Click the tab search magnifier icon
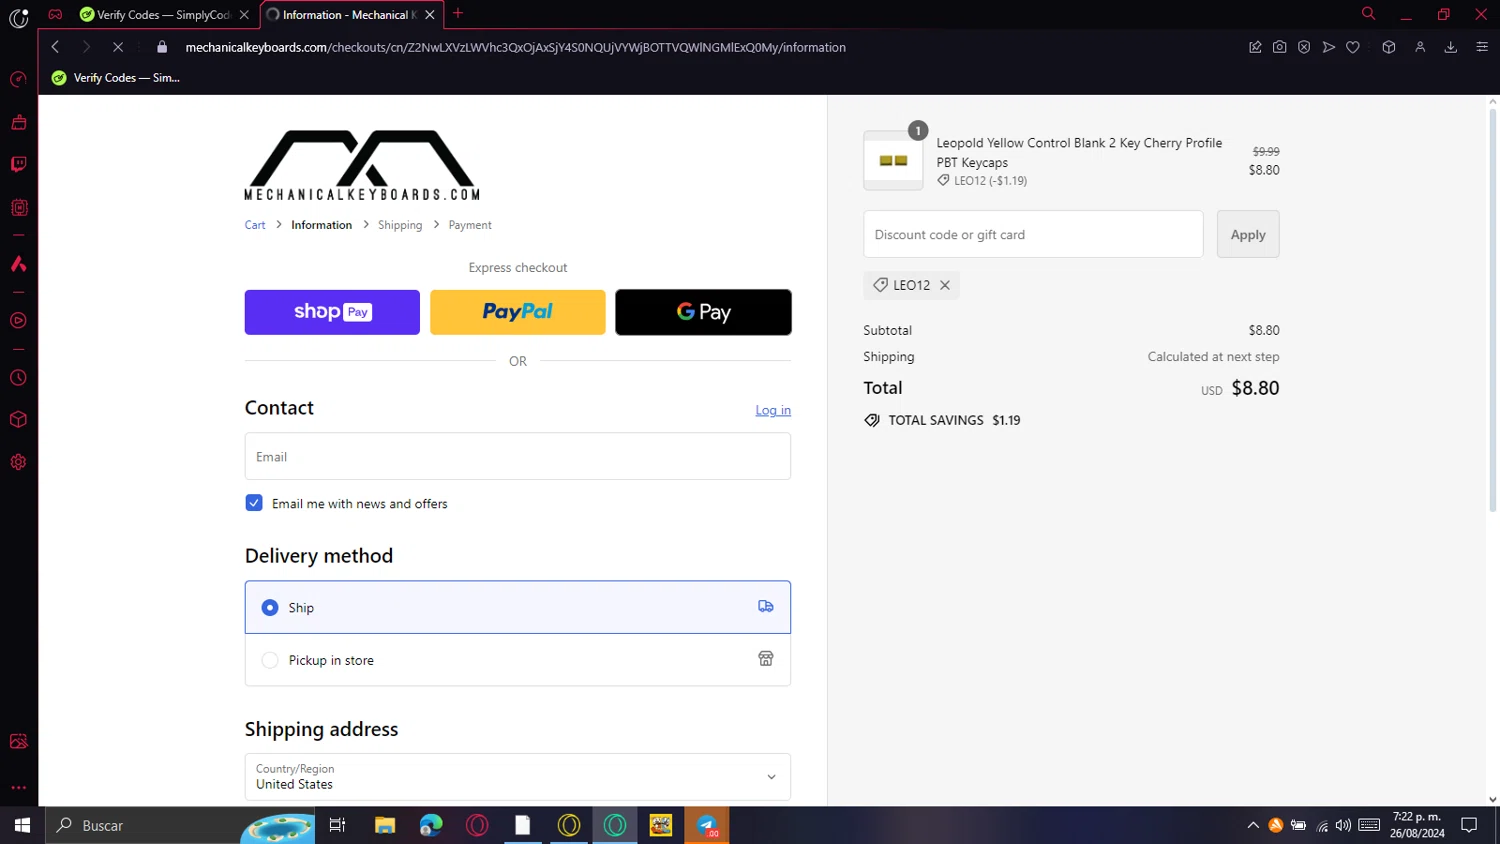1500x844 pixels. pyautogui.click(x=1368, y=14)
